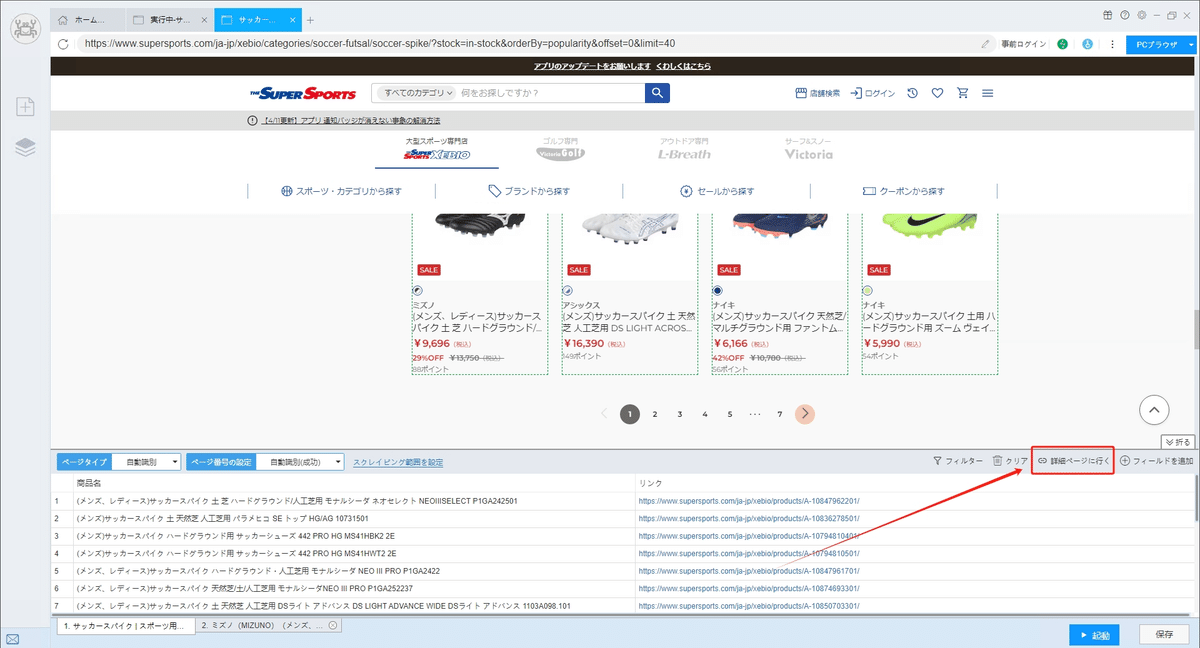Open the ページ番号の設定 自動識別(成功) dropdown
This screenshot has width=1200, height=648.
point(300,462)
